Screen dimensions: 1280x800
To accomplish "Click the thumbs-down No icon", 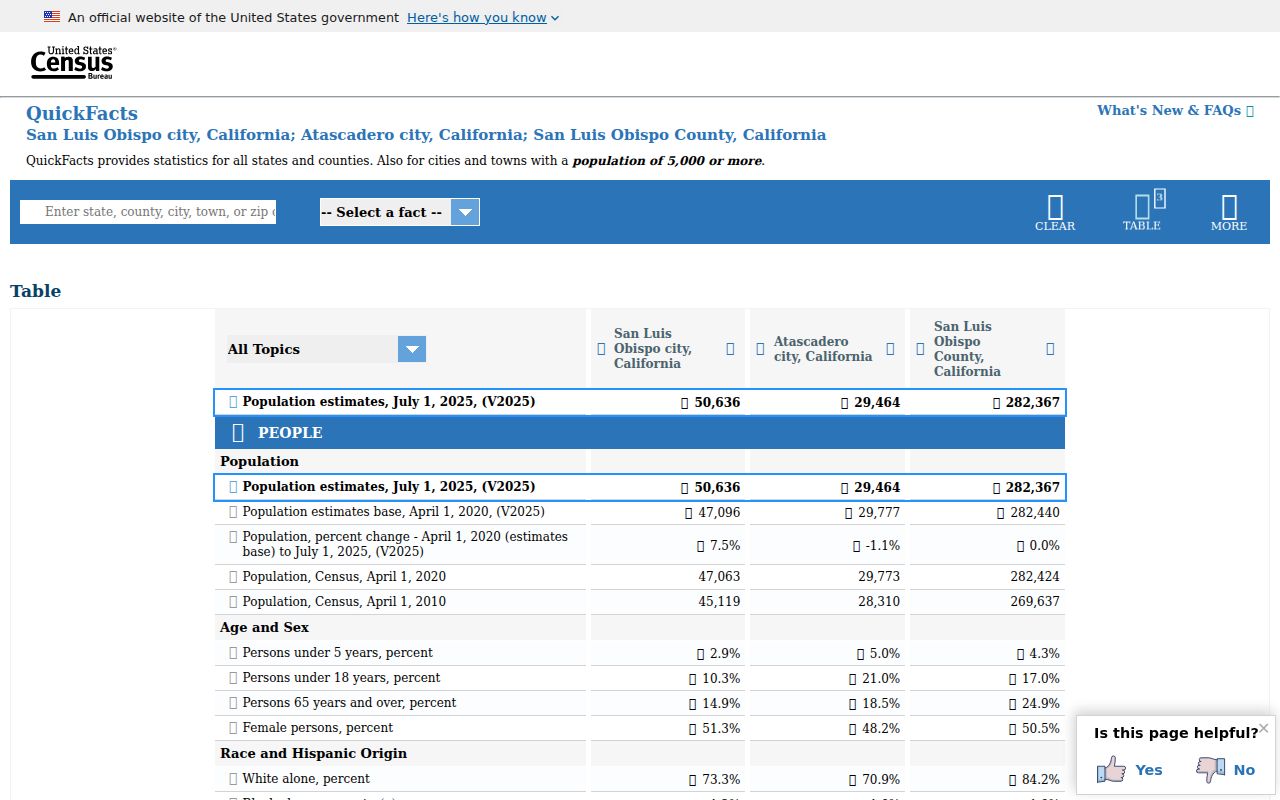I will pyautogui.click(x=1211, y=769).
